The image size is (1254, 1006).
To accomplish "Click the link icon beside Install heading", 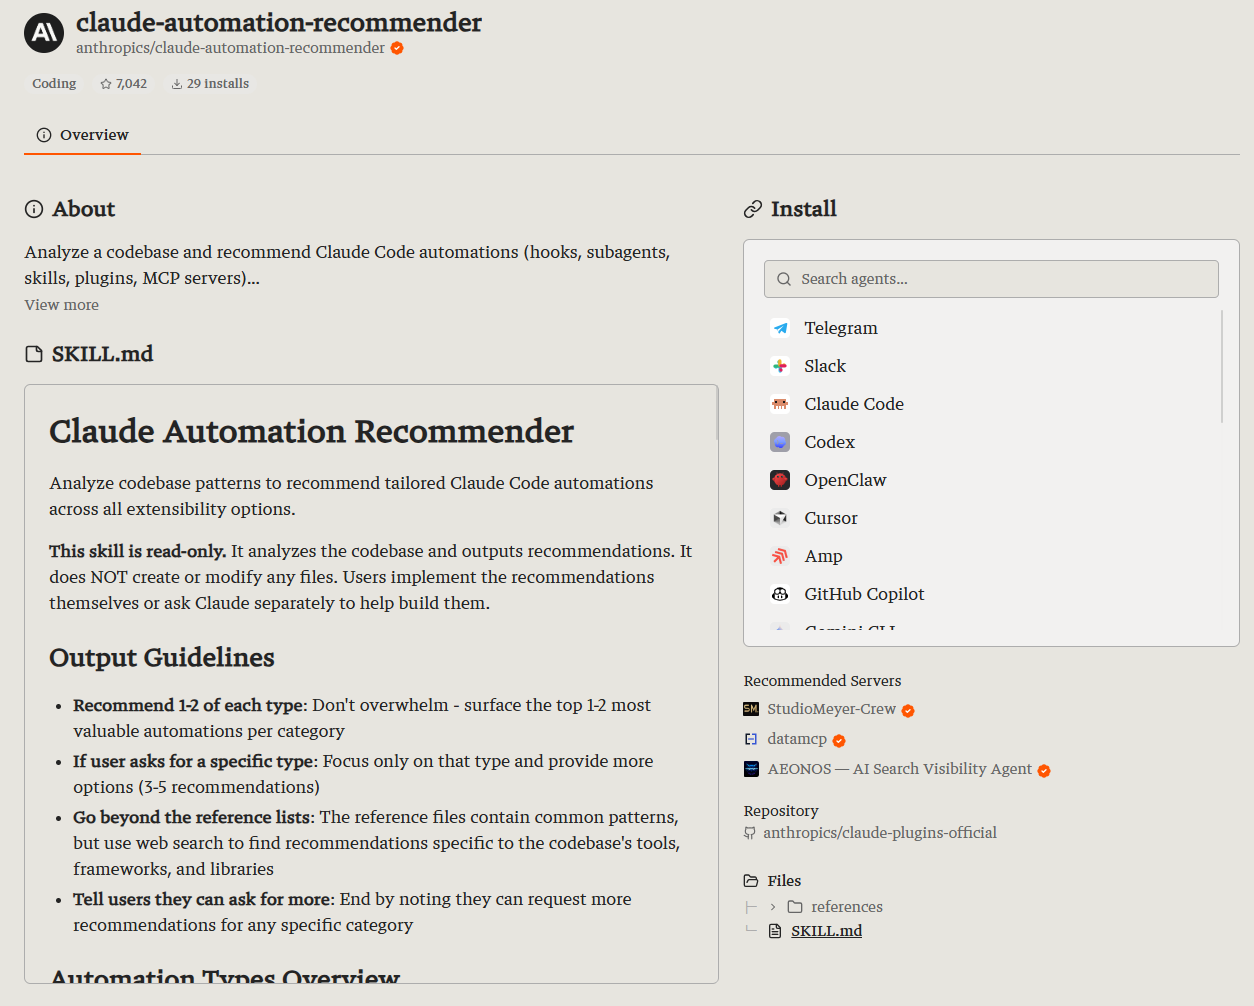I will coord(753,209).
